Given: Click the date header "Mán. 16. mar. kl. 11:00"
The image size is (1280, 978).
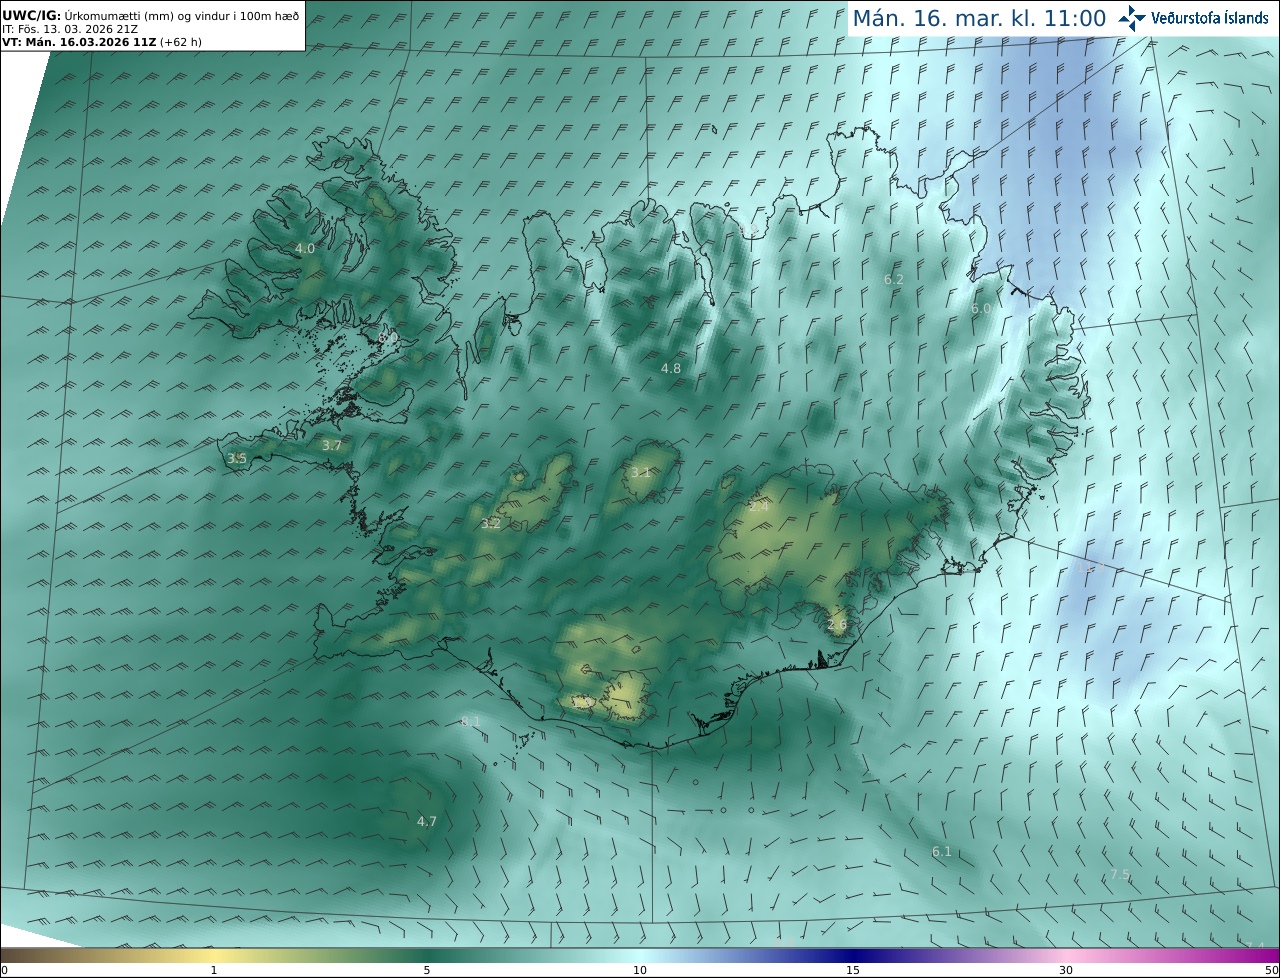Looking at the screenshot, I should click(979, 18).
